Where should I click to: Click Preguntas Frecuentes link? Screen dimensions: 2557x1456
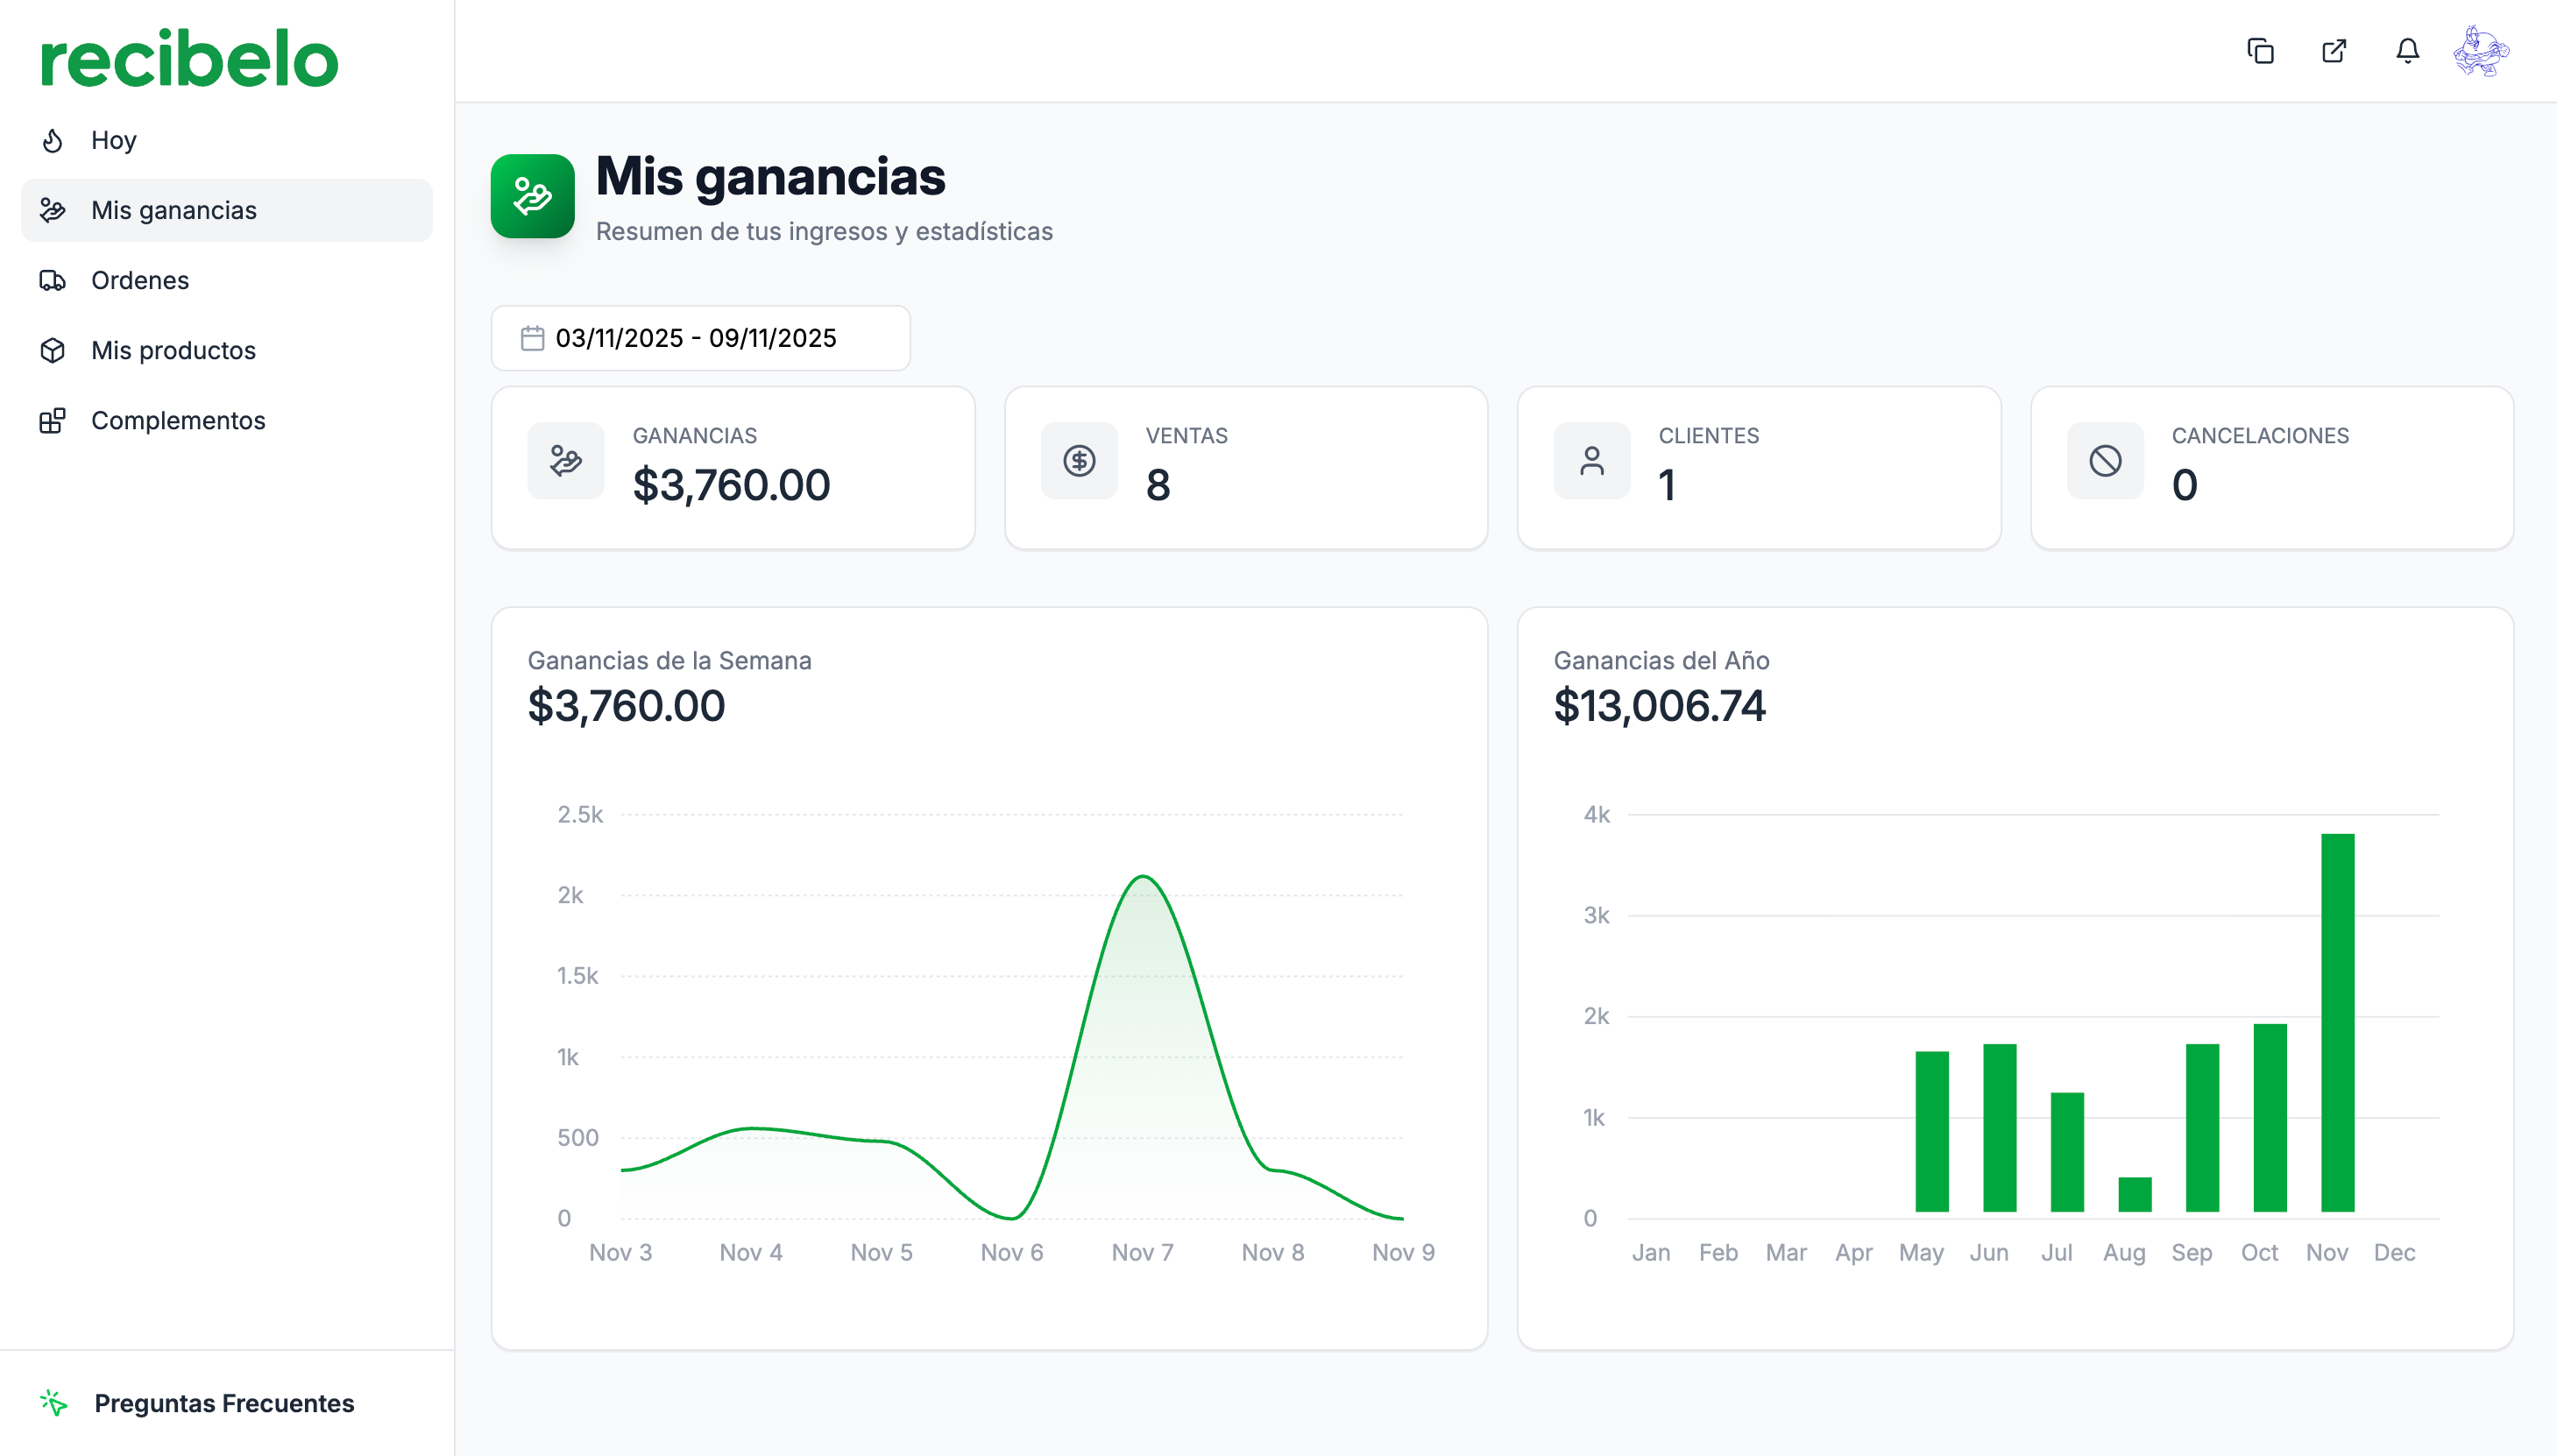[x=223, y=1403]
